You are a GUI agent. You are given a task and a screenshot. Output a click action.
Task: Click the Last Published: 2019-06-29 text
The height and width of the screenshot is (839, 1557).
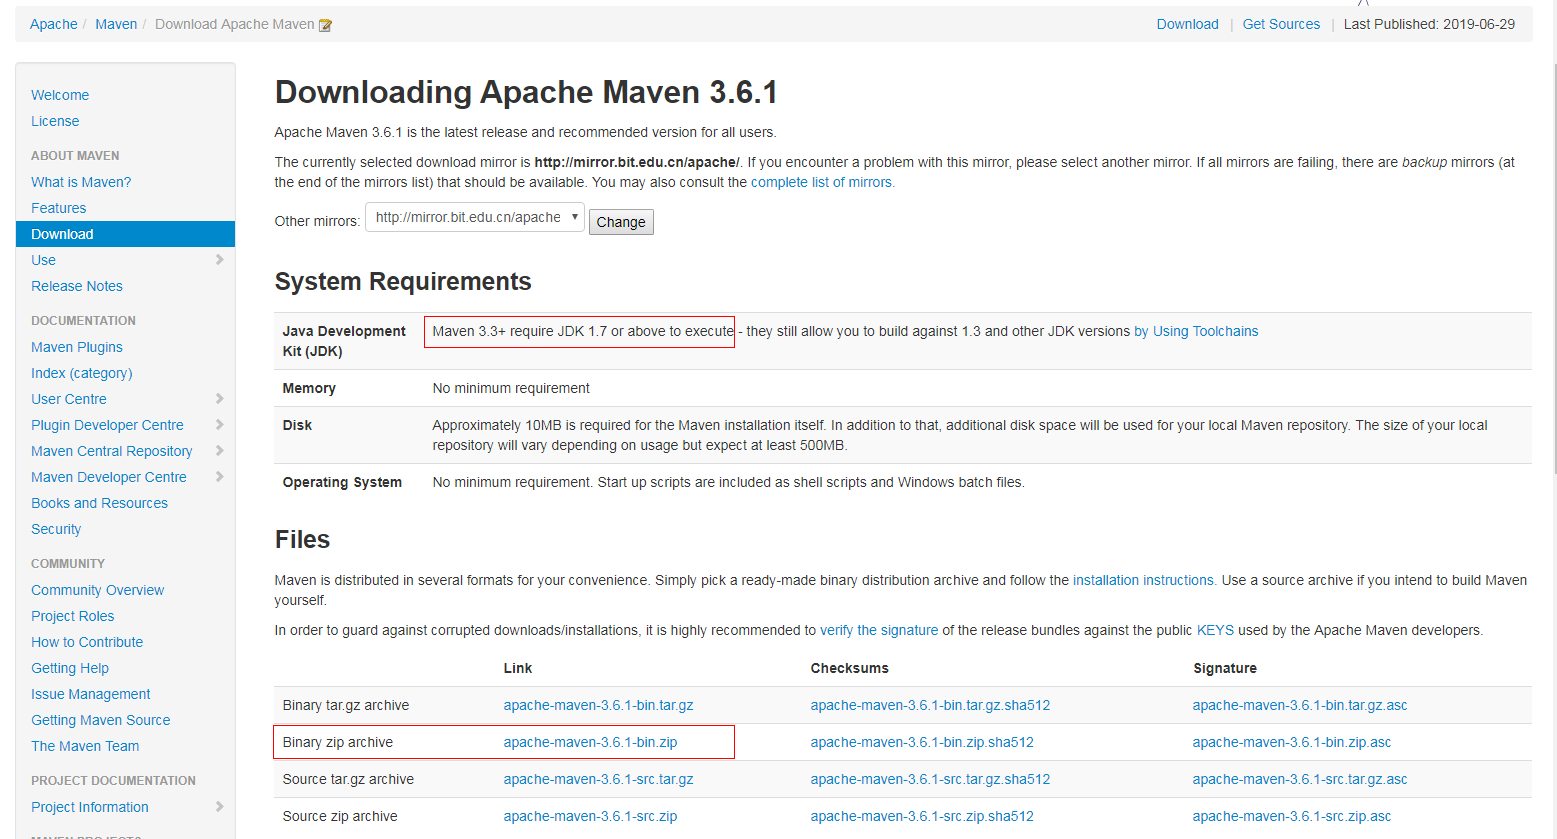pos(1429,24)
